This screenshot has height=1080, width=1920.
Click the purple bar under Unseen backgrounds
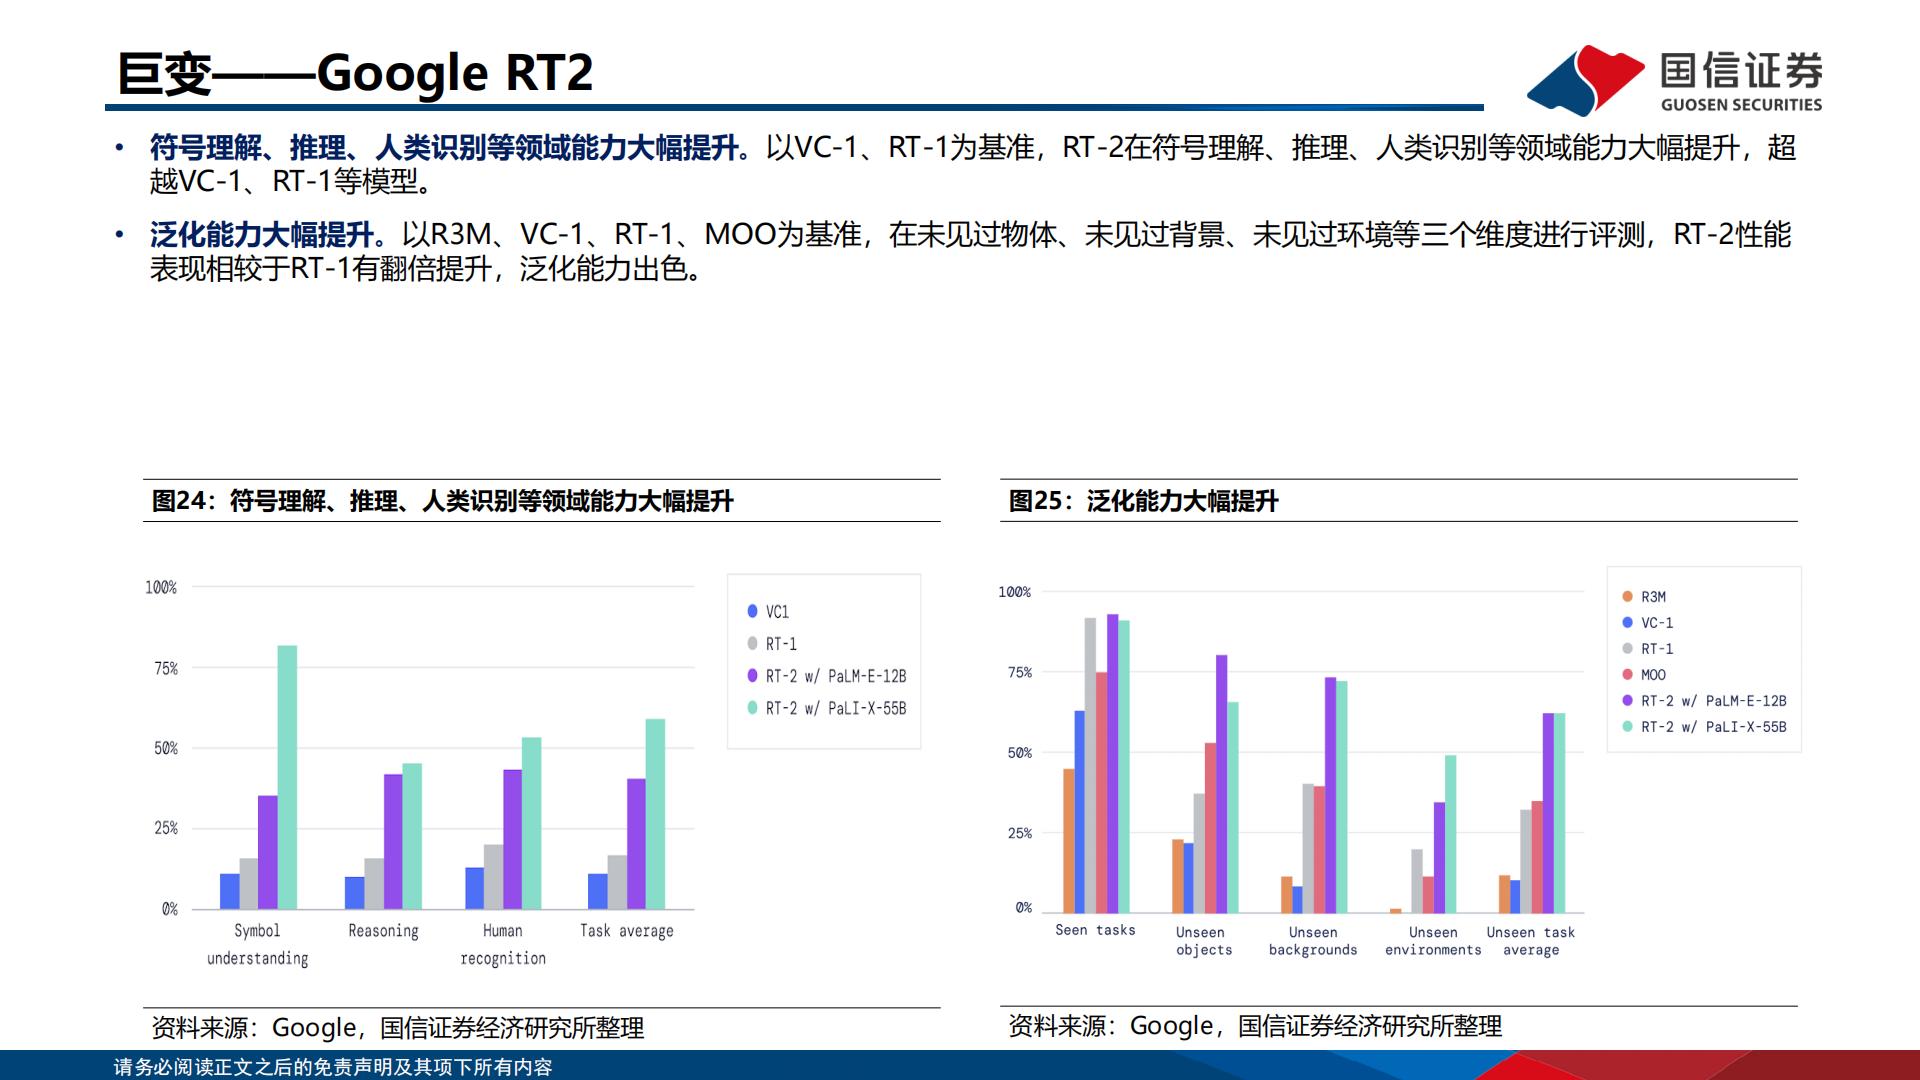(x=1331, y=795)
